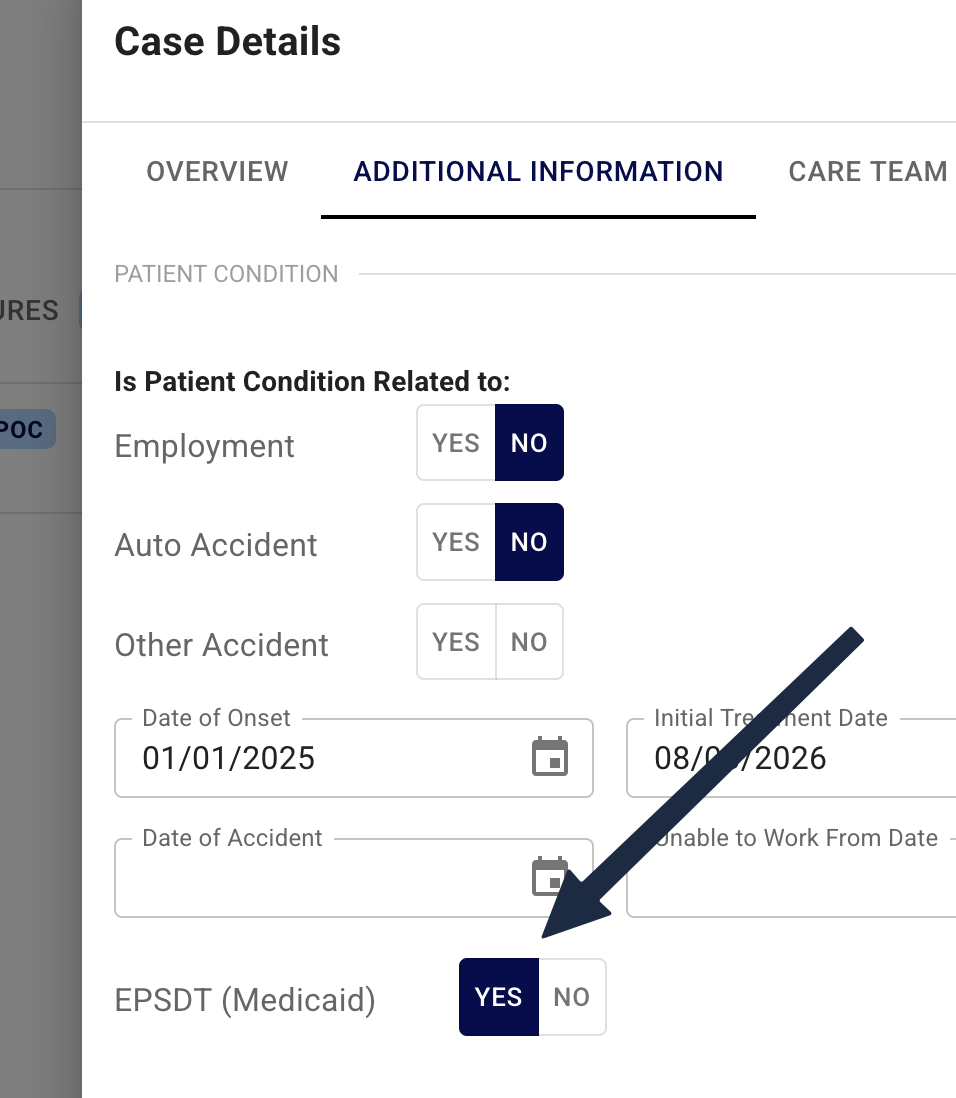Click the Unable to Work From Date field
This screenshot has height=1098, width=956.
(791, 877)
